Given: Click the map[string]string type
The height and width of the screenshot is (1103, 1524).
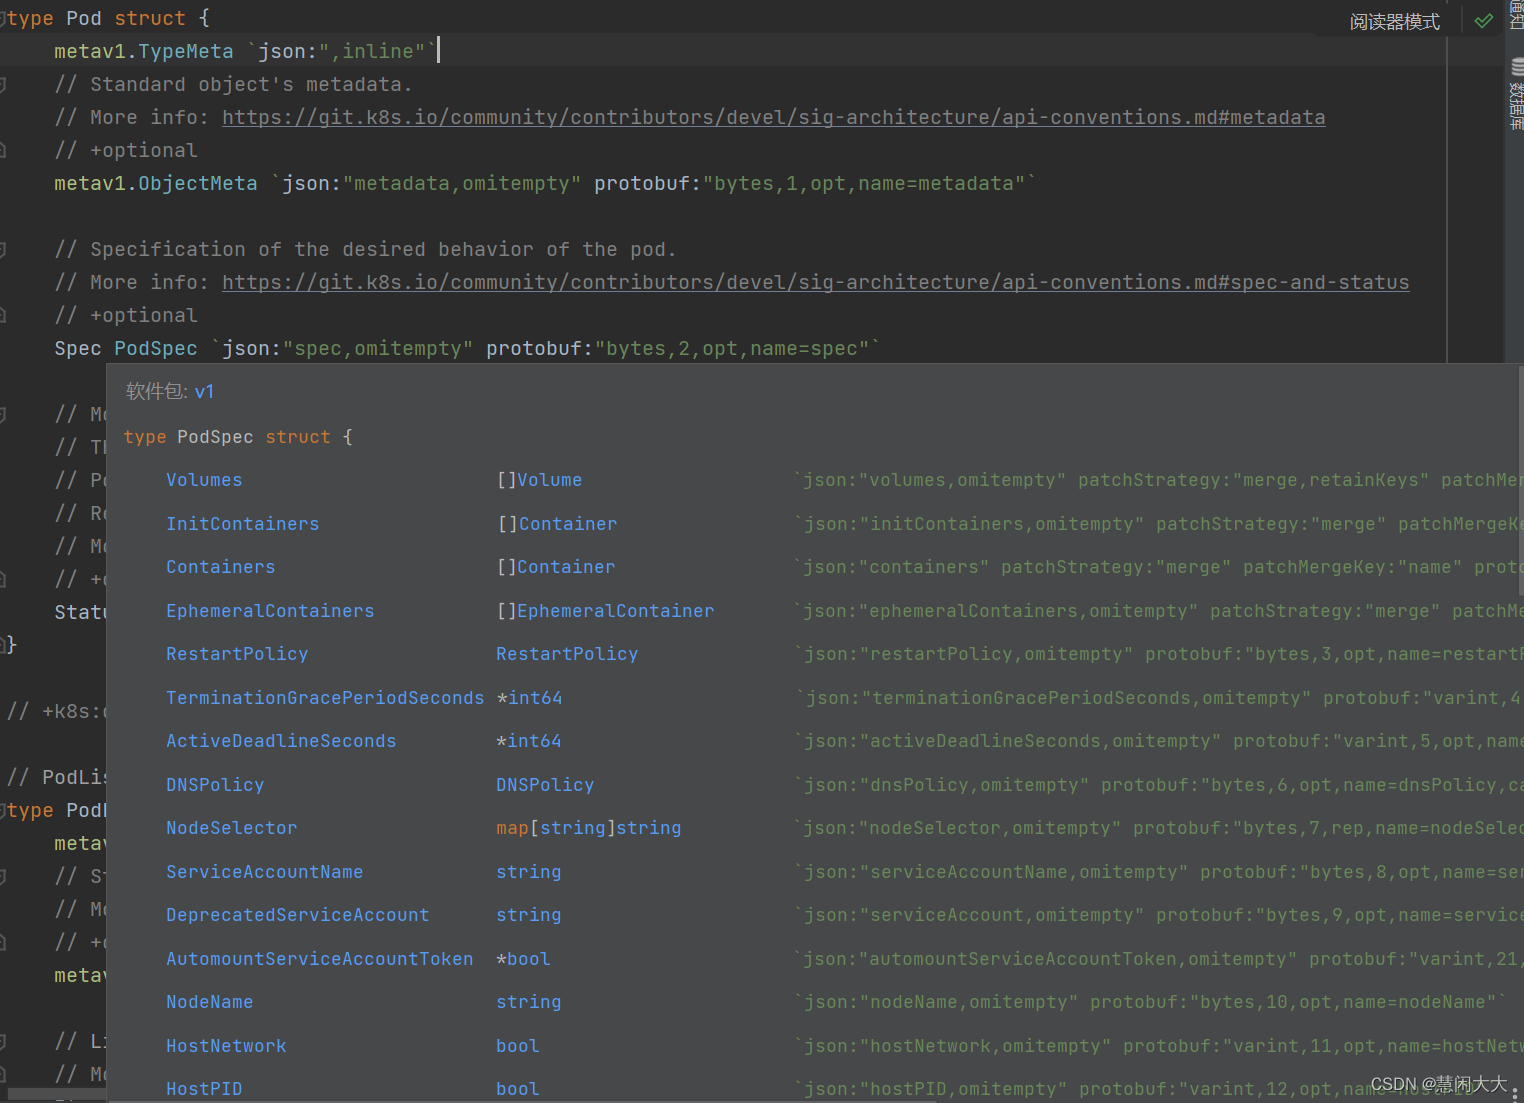Looking at the screenshot, I should click(589, 828).
